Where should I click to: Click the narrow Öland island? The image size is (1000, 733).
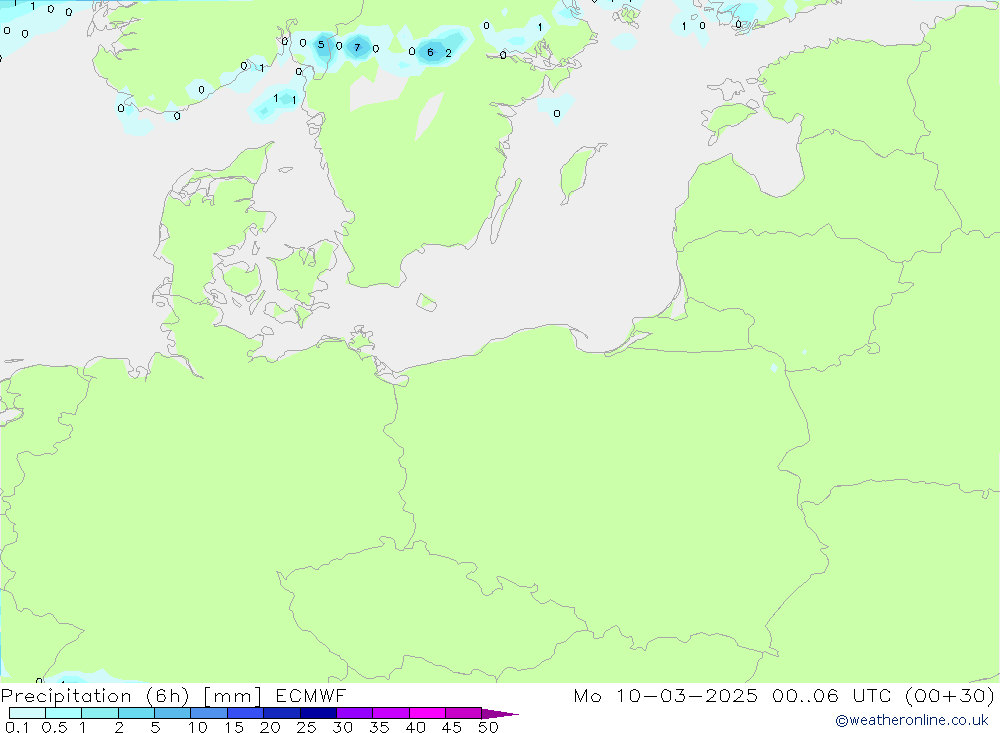click(x=505, y=211)
